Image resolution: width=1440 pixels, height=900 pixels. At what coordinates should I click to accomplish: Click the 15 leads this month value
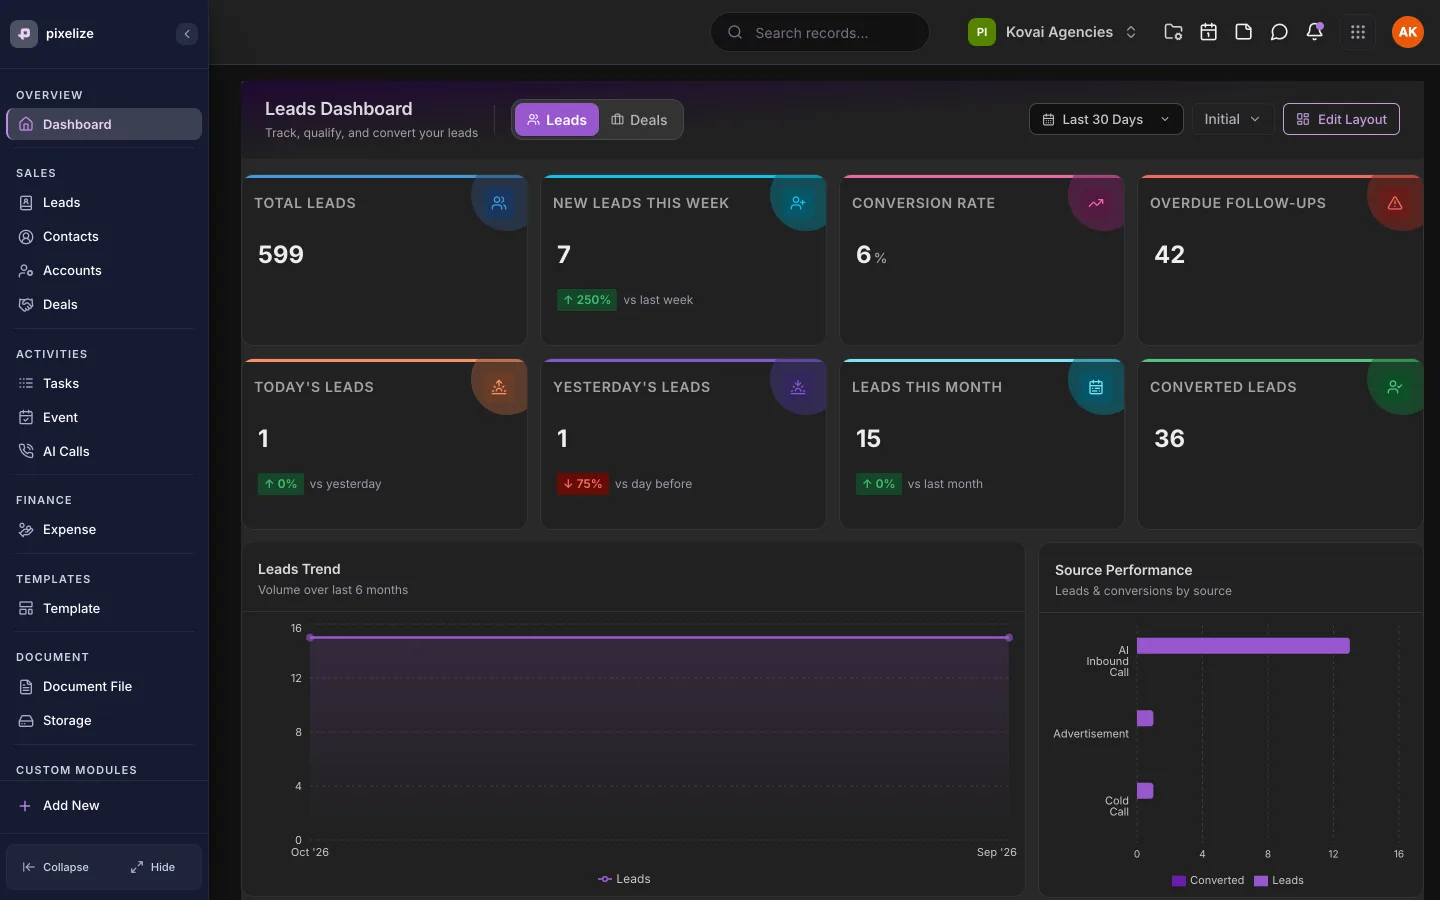(868, 439)
